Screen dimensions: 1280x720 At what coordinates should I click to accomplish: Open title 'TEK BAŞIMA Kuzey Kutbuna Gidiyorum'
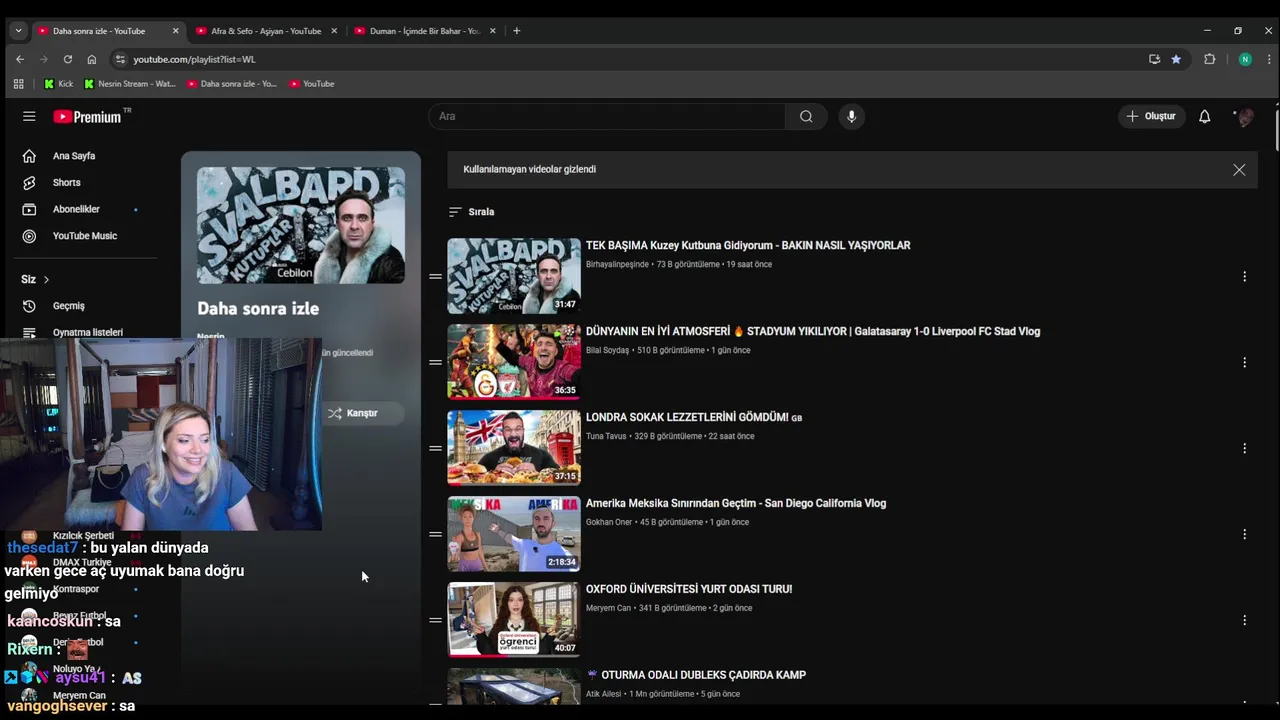(748, 246)
